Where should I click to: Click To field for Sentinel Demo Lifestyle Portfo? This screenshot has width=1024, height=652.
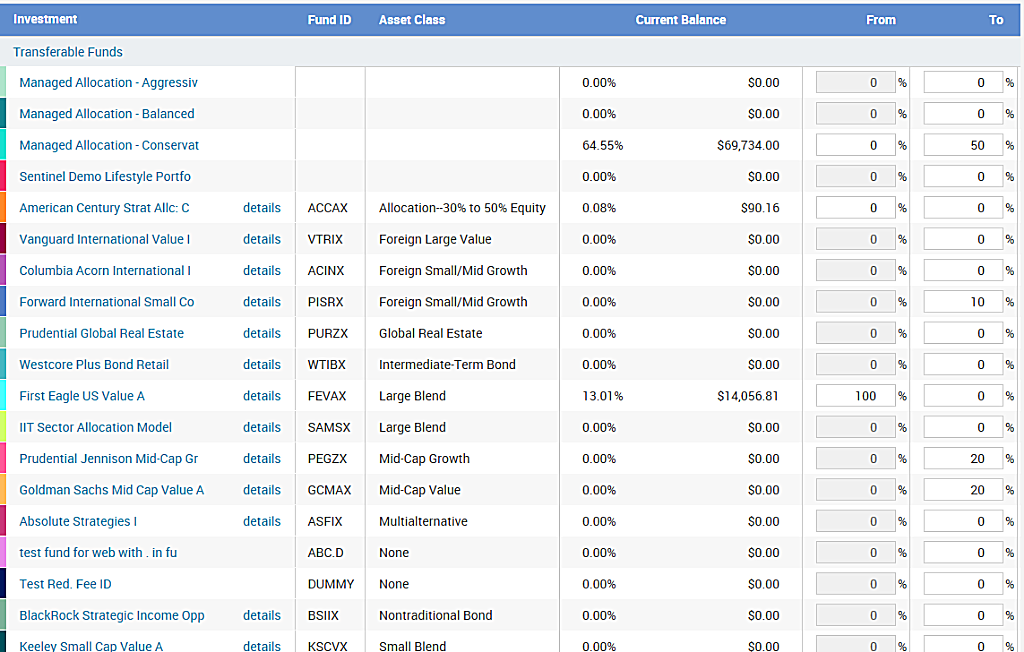pyautogui.click(x=963, y=176)
